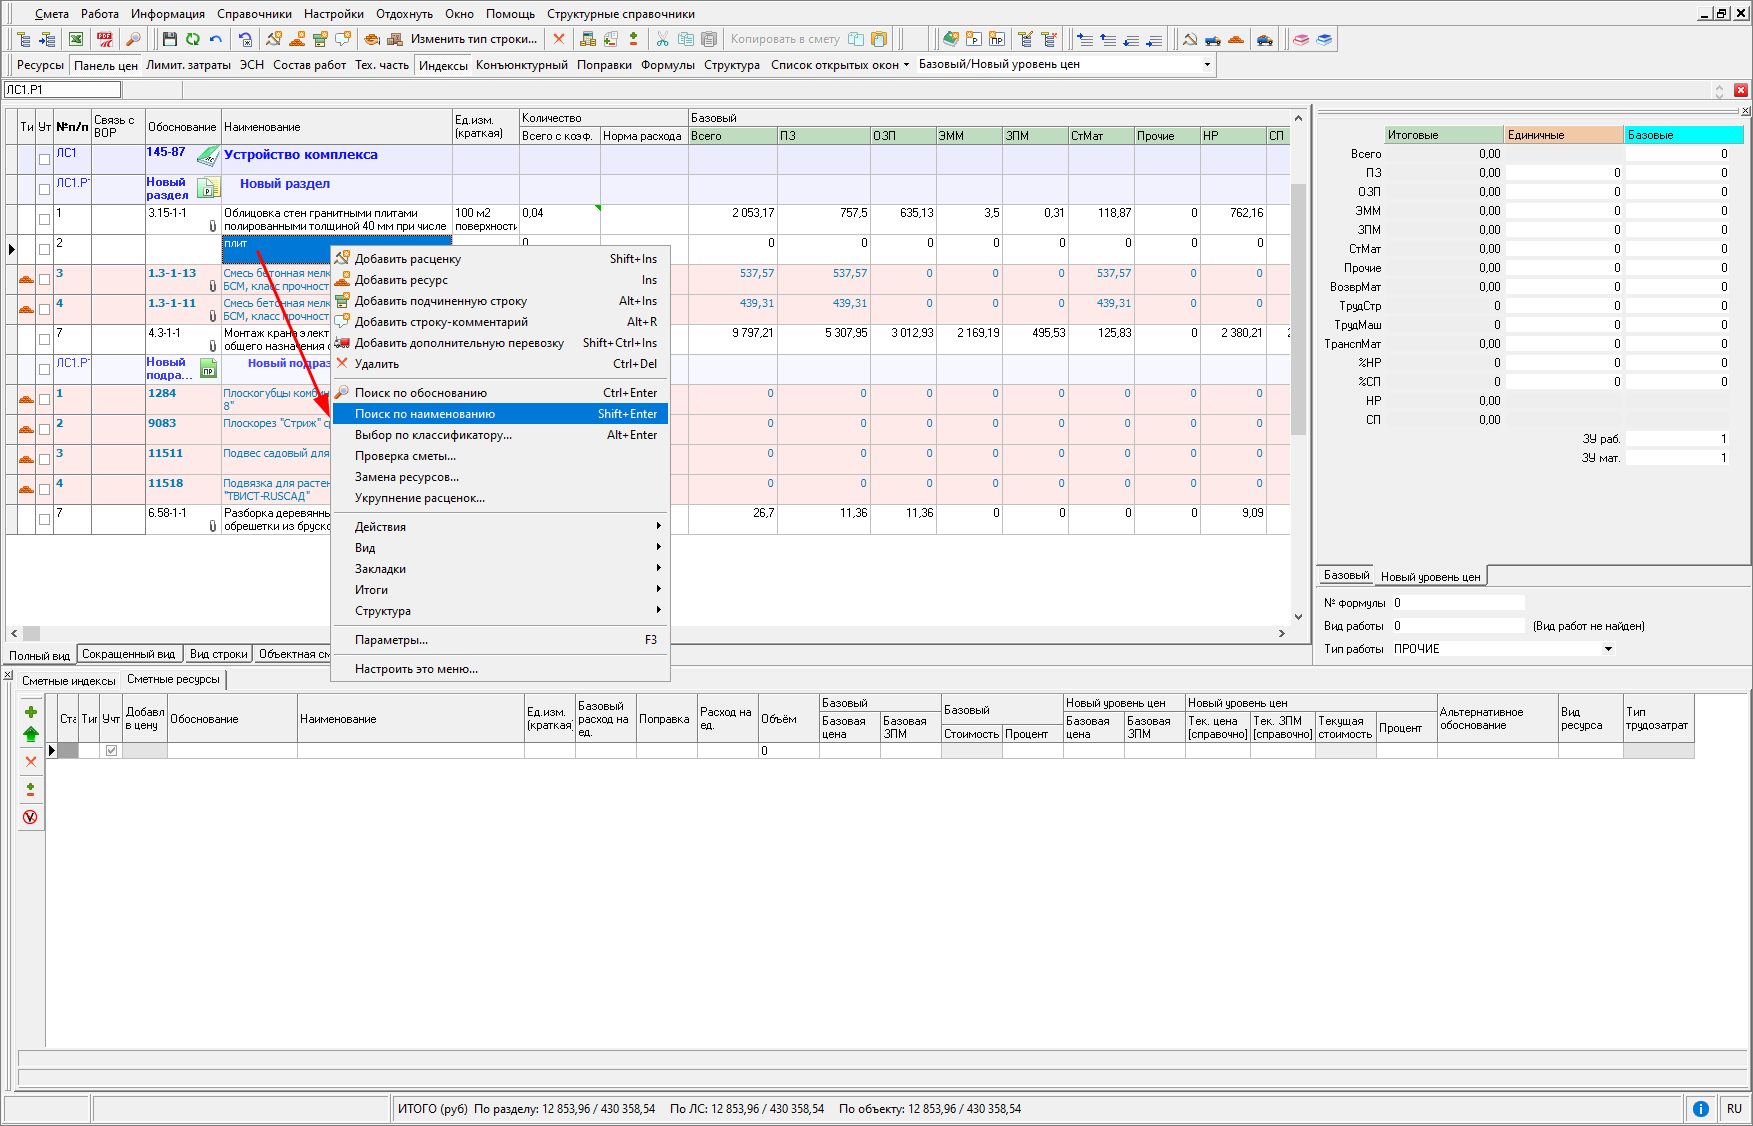Click the blue info icon in status bar
The height and width of the screenshot is (1126, 1753).
[1700, 1108]
